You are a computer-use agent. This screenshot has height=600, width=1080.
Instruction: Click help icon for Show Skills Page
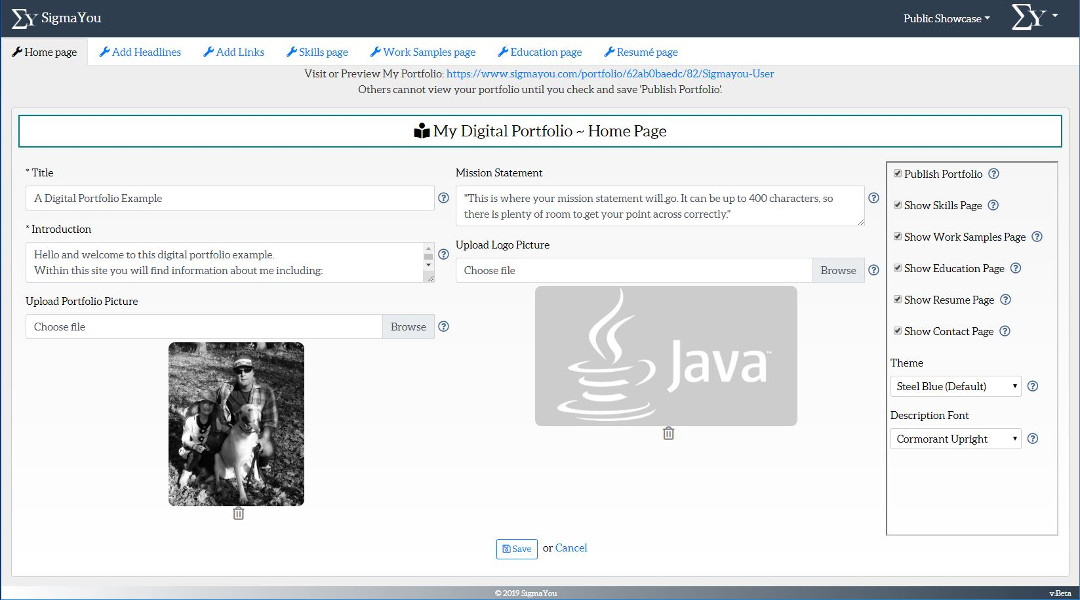pyautogui.click(x=993, y=205)
